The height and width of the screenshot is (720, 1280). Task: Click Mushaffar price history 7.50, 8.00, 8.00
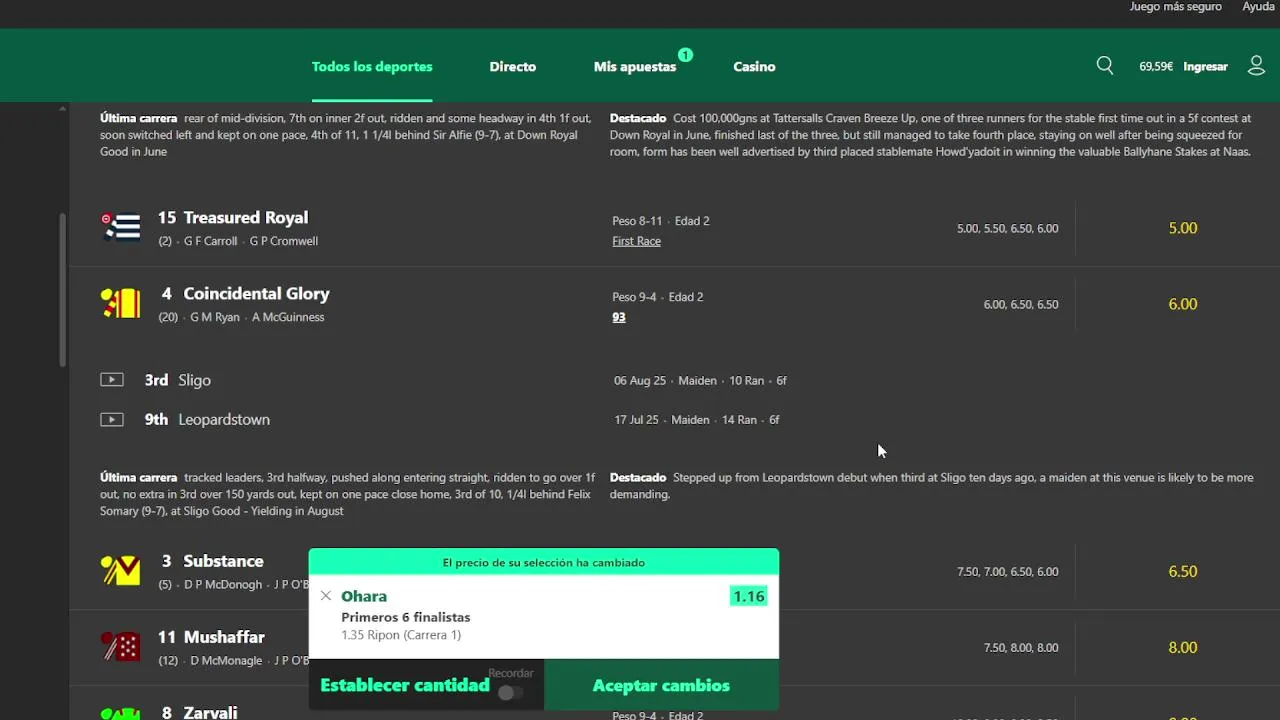1021,647
